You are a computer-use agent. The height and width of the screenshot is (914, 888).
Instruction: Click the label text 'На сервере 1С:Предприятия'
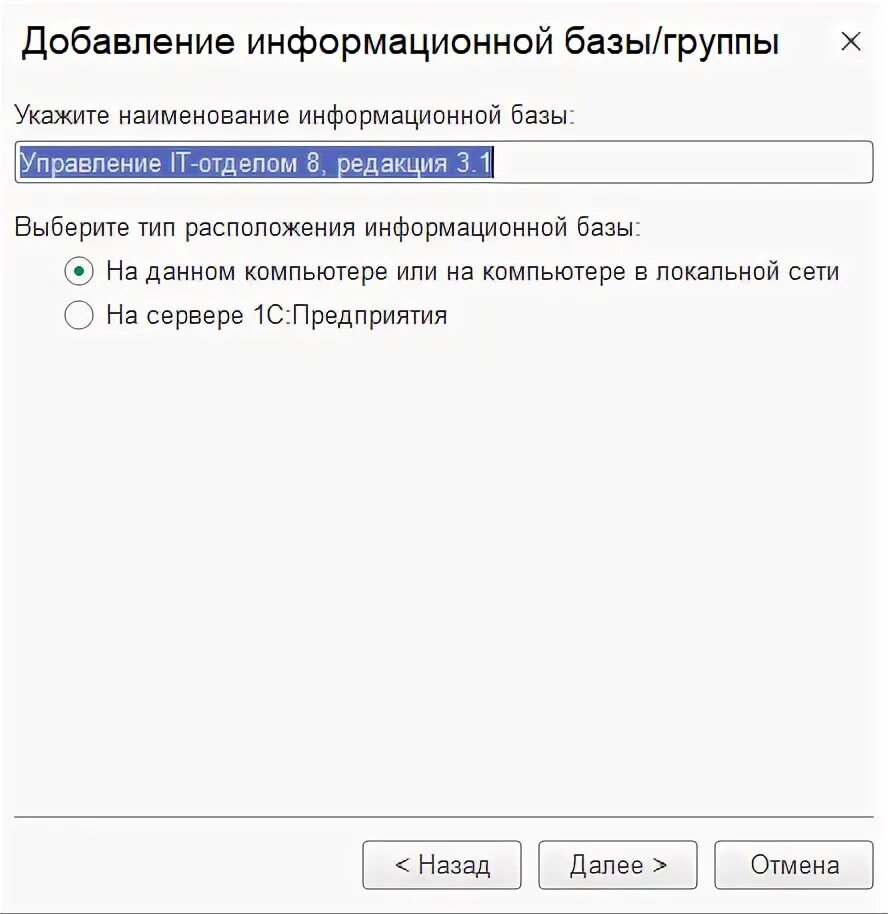(277, 315)
